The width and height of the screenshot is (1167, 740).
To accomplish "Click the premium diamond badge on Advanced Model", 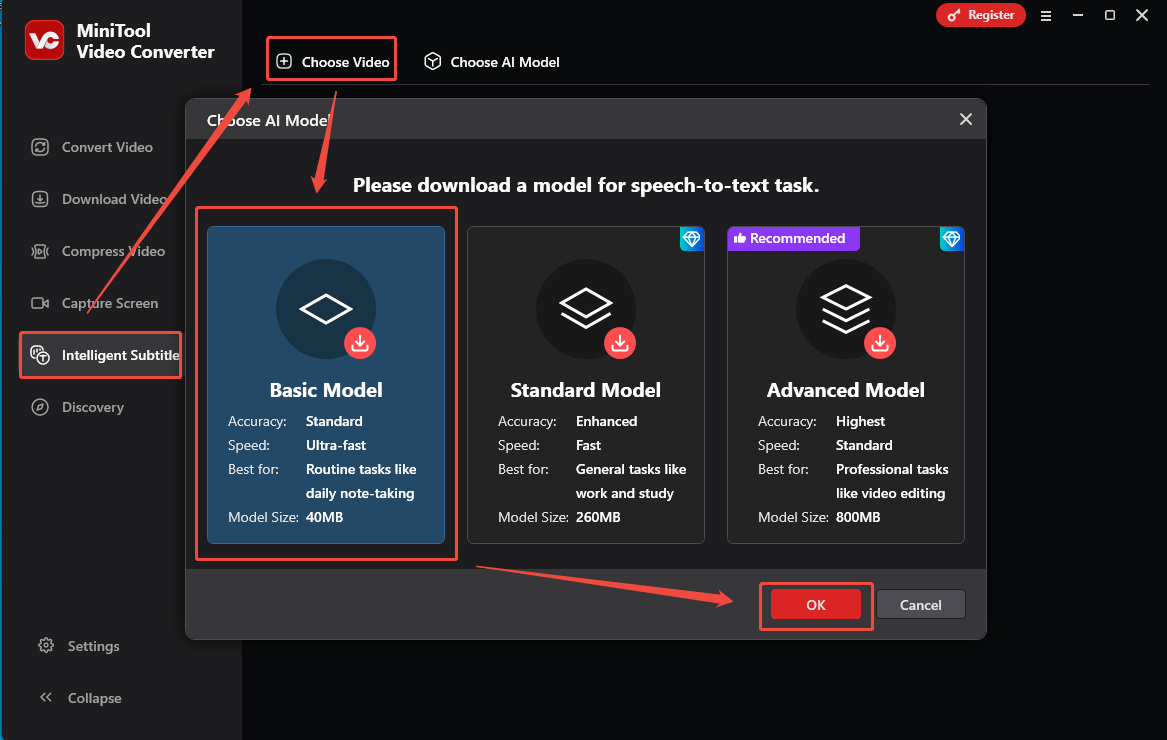I will click(951, 239).
